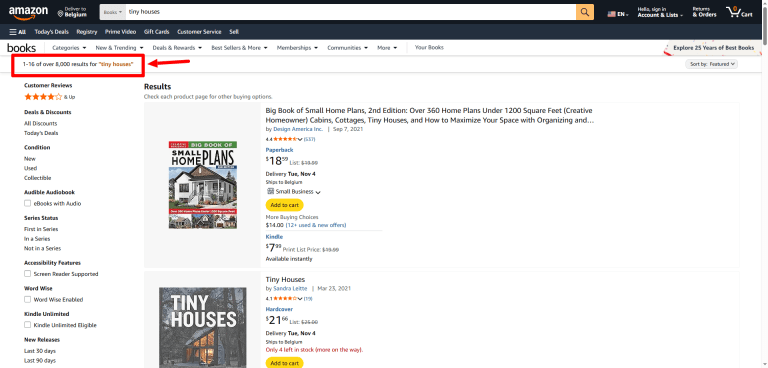
Task: Click the tiny houses search field
Action: [350, 12]
